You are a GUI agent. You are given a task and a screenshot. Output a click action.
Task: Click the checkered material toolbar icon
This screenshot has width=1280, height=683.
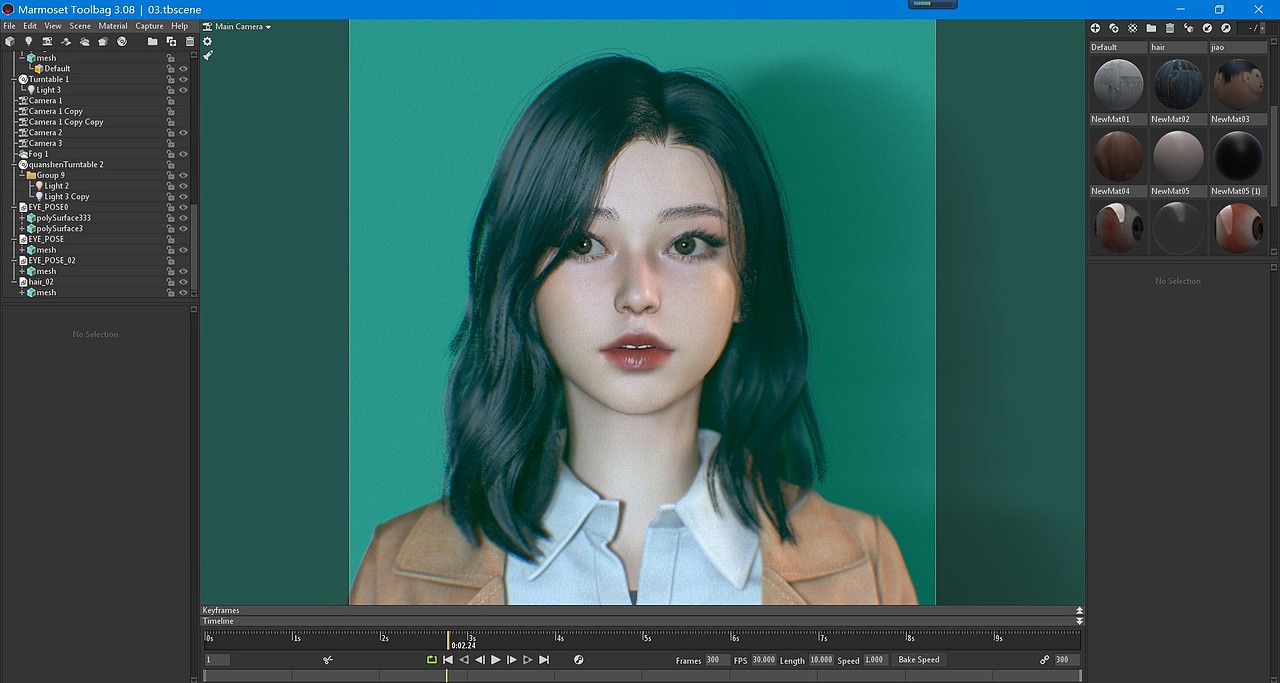pos(1132,28)
